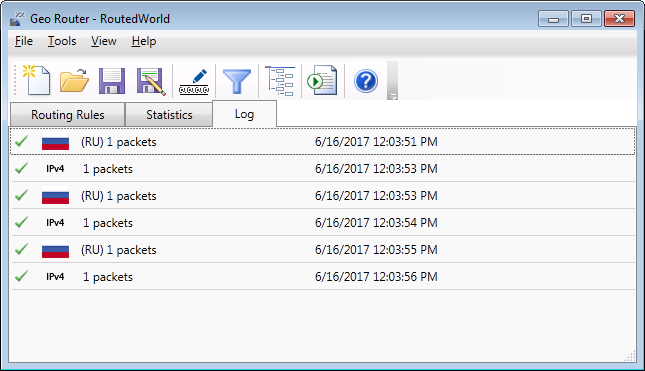The image size is (645, 371).
Task: Select the IPv4 log entry at 12:03:53 PM
Action: pyautogui.click(x=322, y=168)
